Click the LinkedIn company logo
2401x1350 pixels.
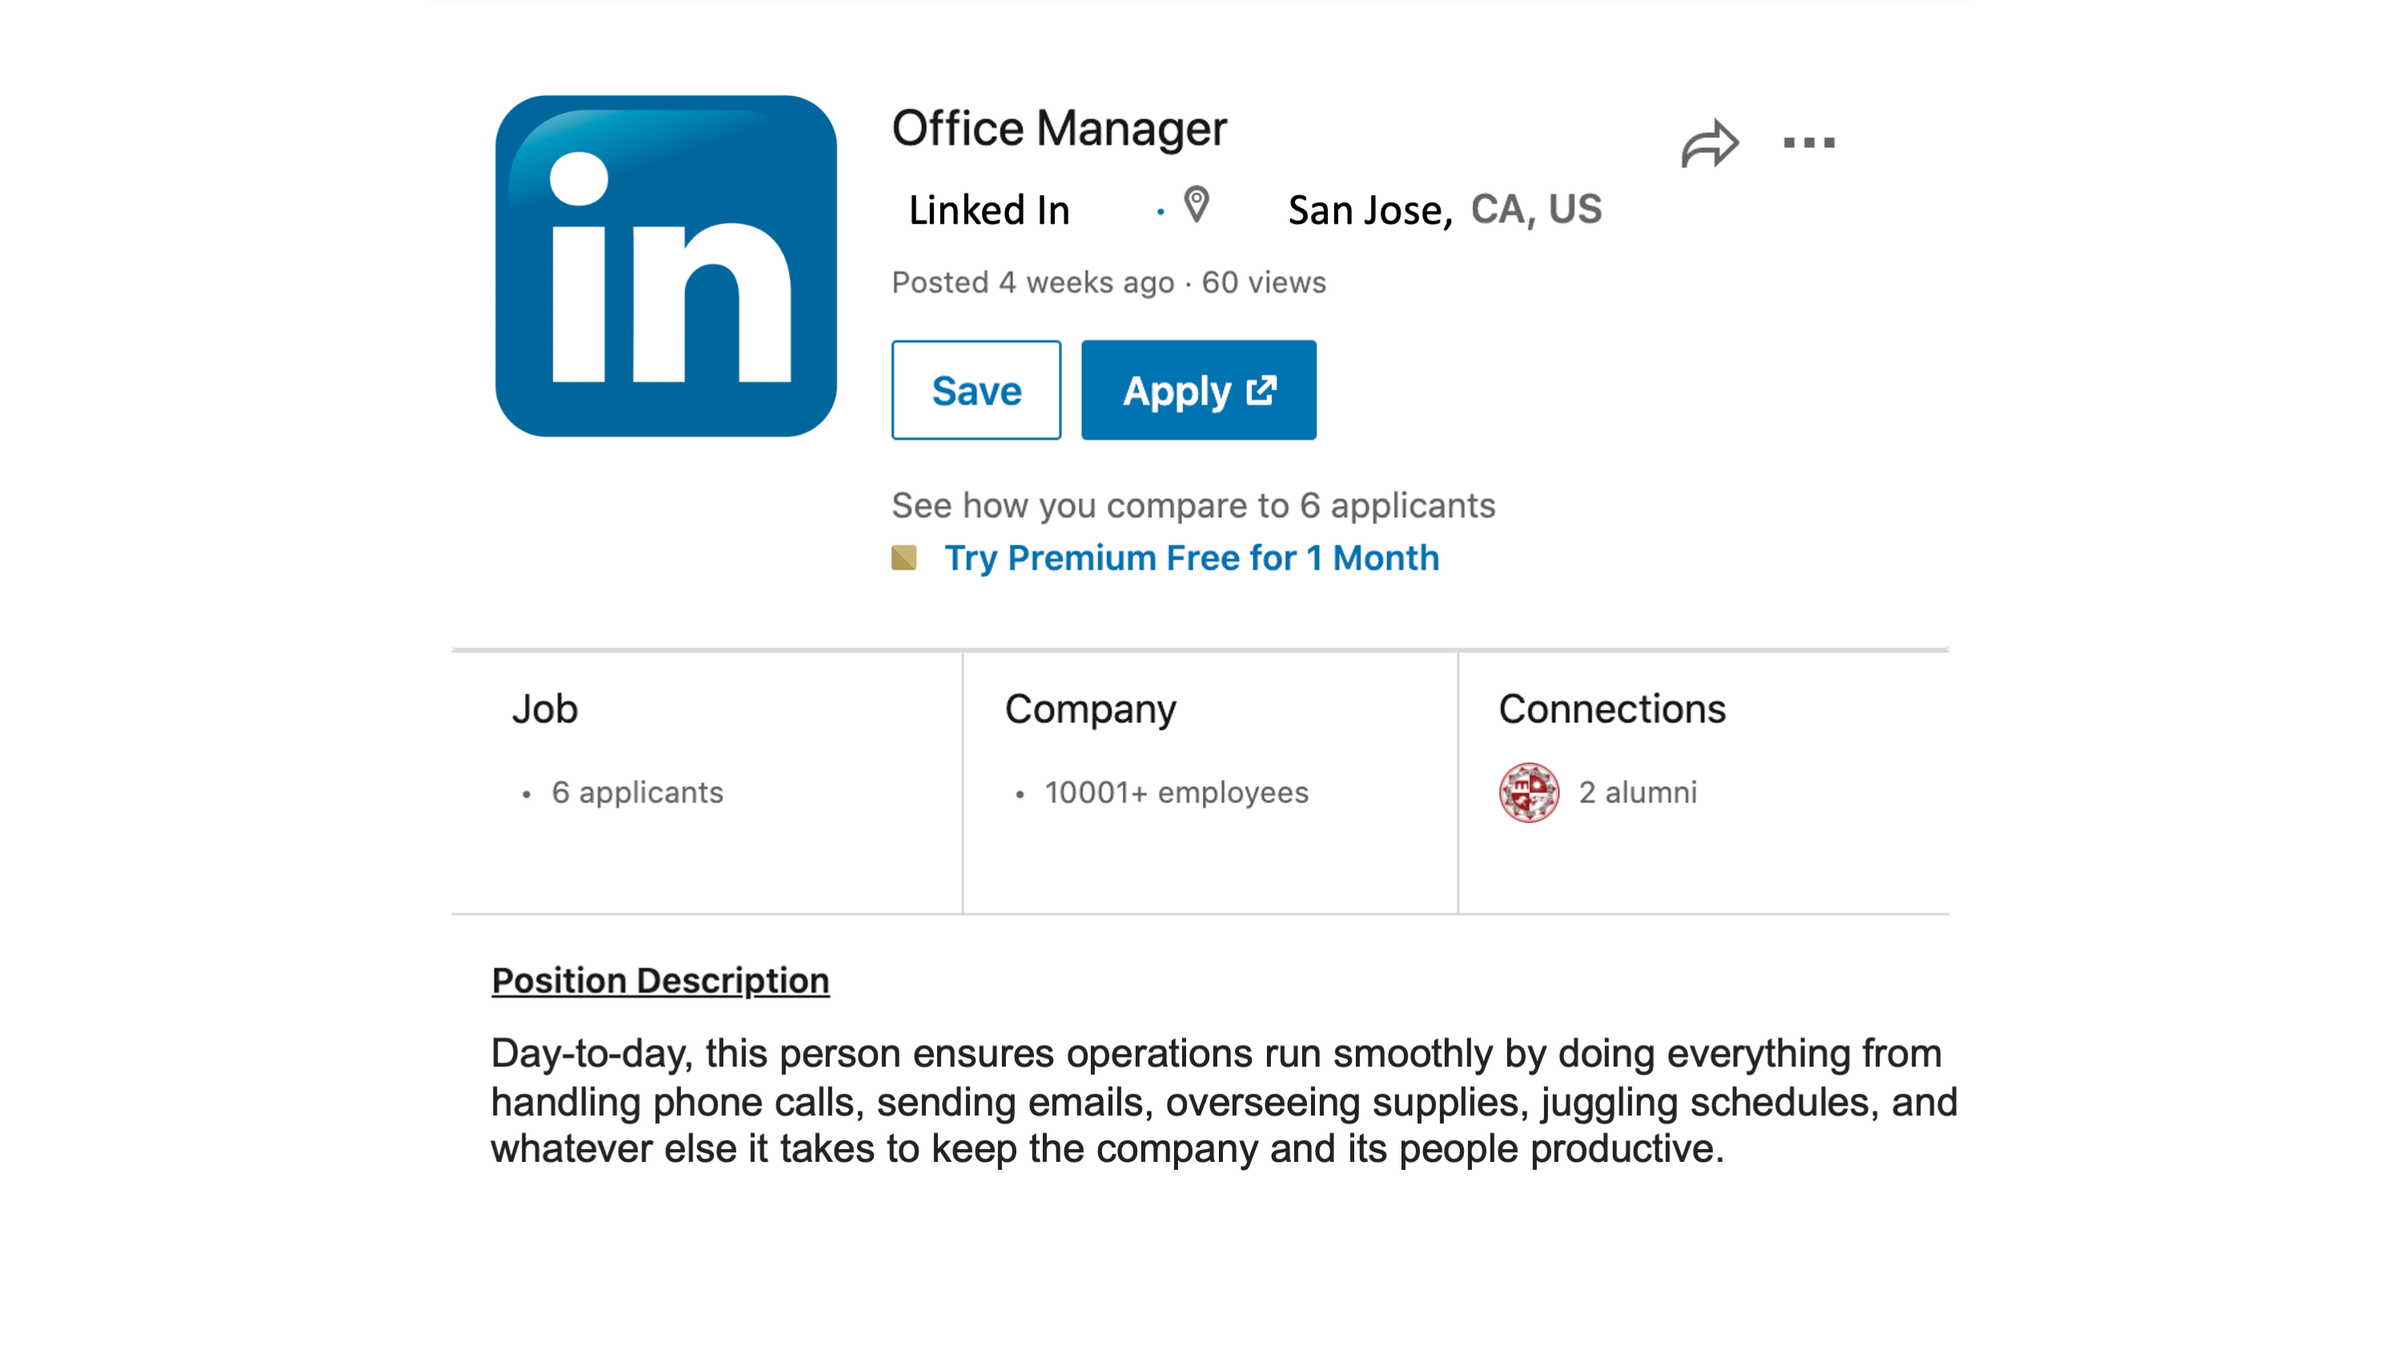(x=665, y=266)
